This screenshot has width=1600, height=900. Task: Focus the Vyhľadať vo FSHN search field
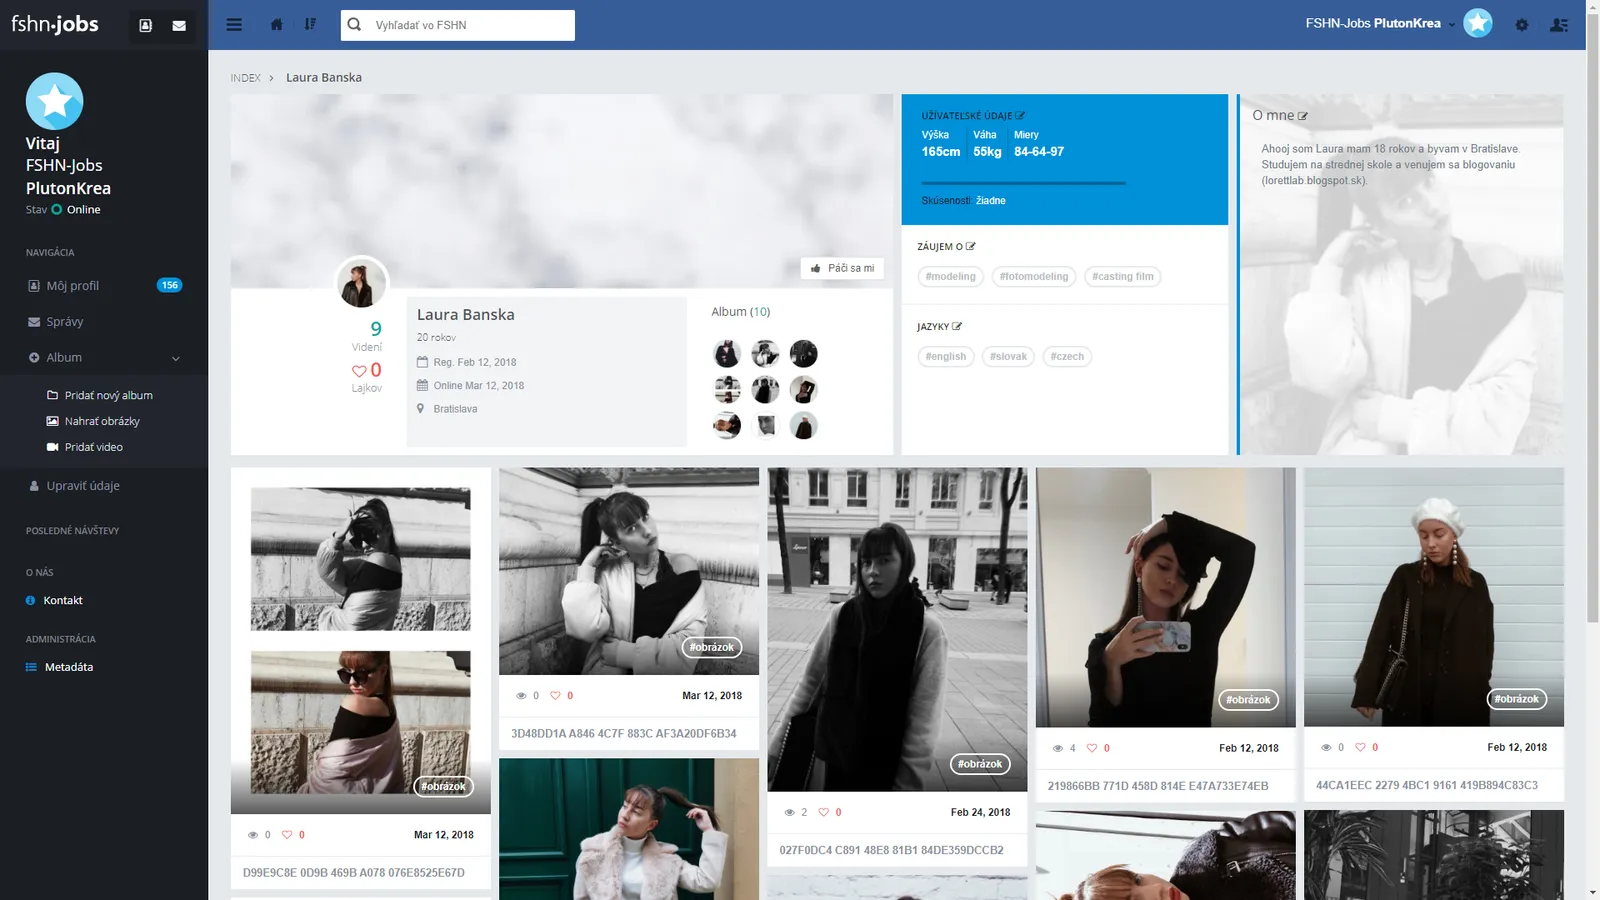coord(458,25)
